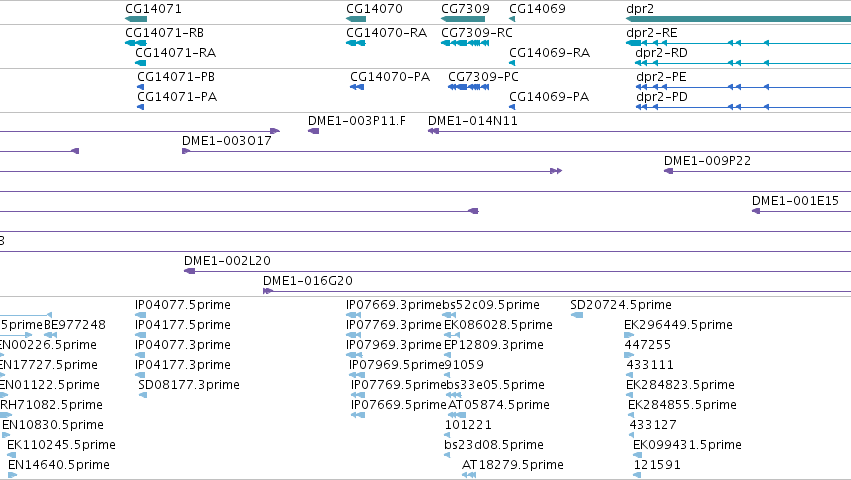851x480 pixels.
Task: Click BAC clone DME1-016G20 label
Action: coord(308,281)
